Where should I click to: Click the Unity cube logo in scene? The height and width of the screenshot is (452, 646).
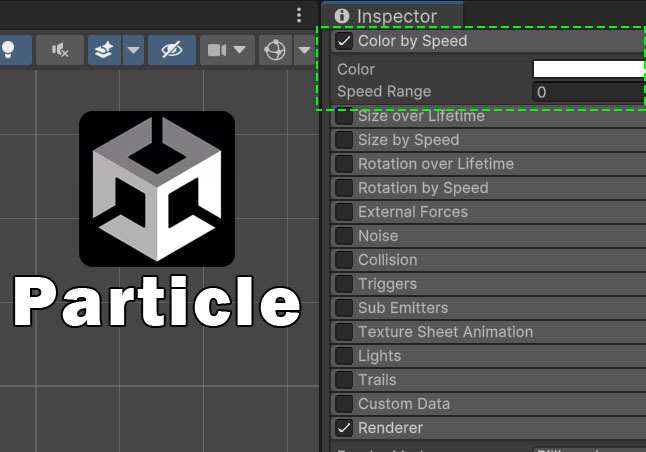pos(157,189)
